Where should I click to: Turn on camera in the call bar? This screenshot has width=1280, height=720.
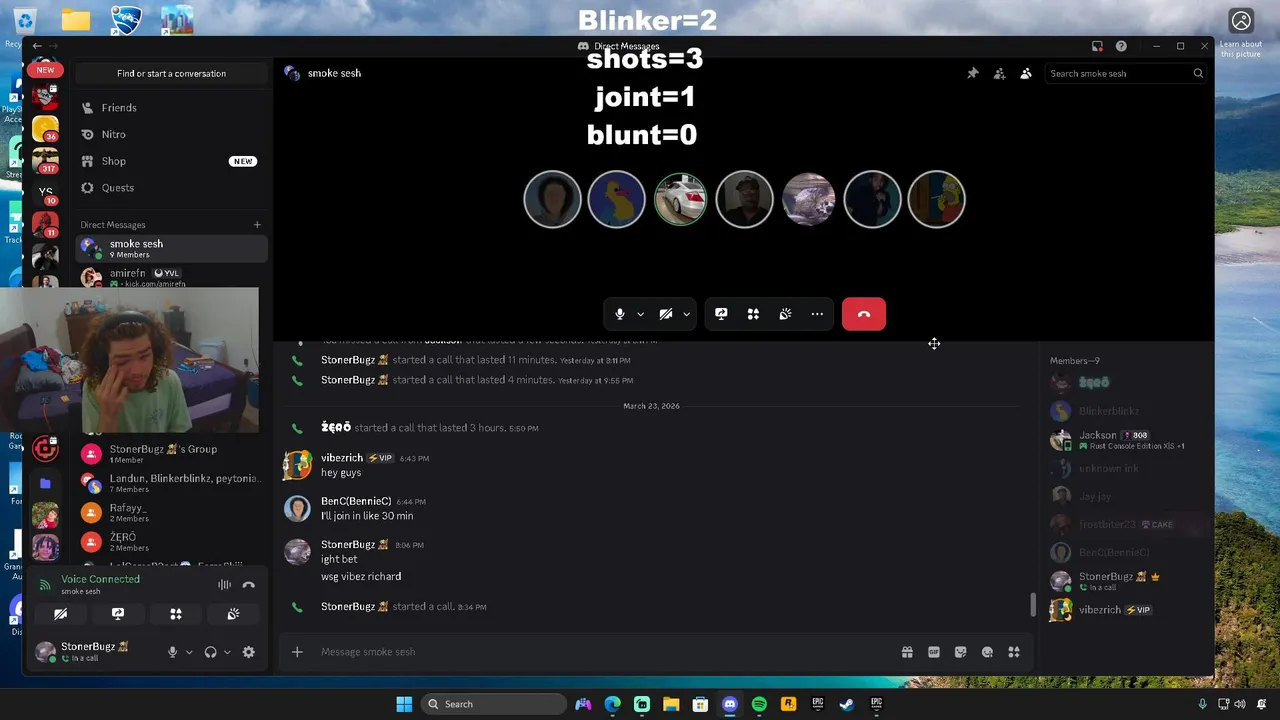pyautogui.click(x=666, y=314)
